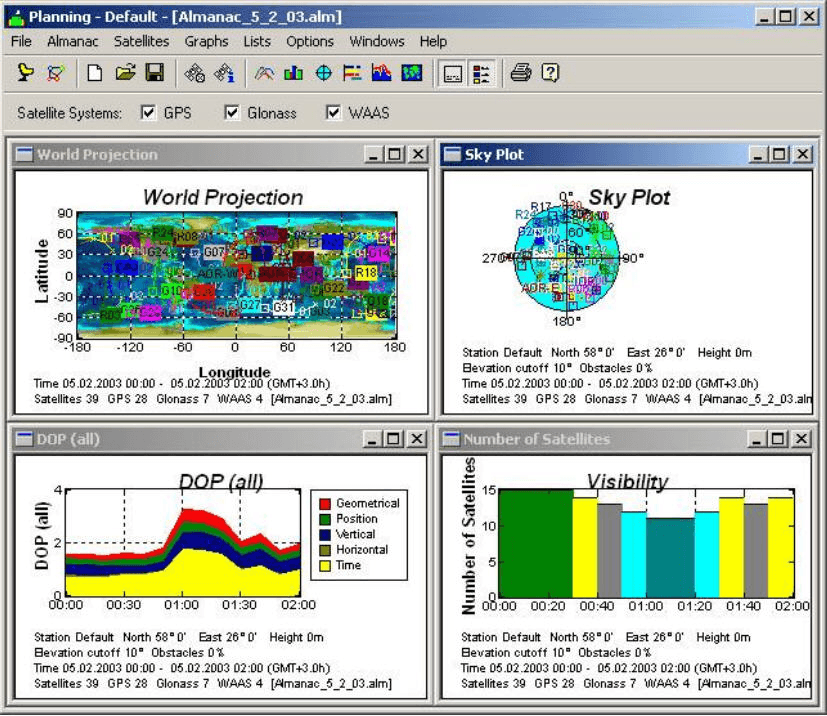Maximize the Sky Plot sub-window
Image resolution: width=827 pixels, height=716 pixels.
click(780, 154)
